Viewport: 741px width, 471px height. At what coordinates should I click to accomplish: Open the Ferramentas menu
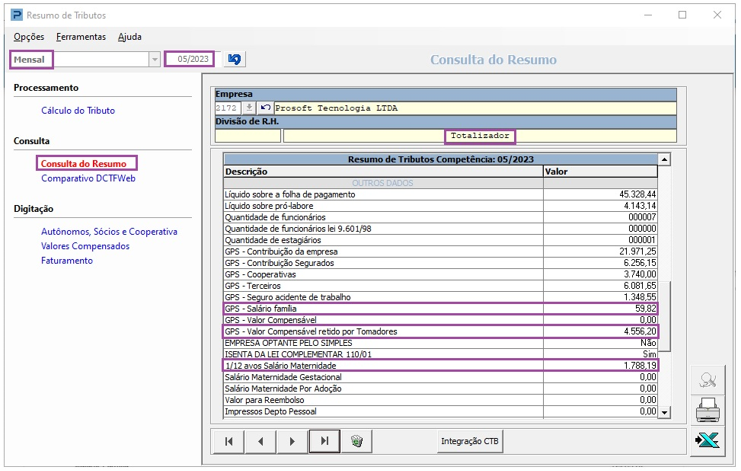pos(81,37)
